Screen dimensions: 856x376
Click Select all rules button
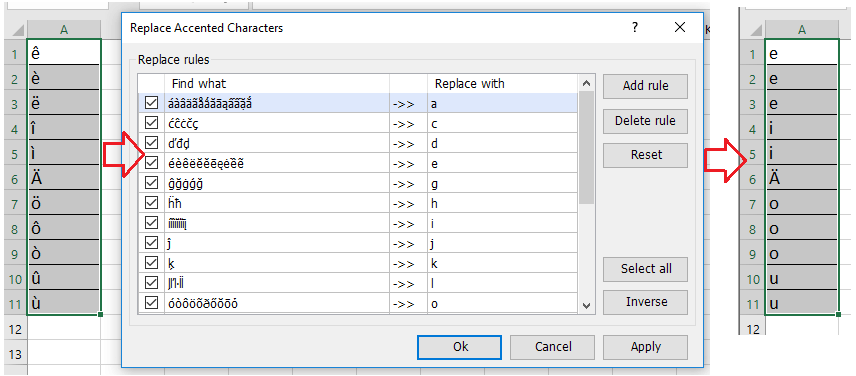pos(645,269)
